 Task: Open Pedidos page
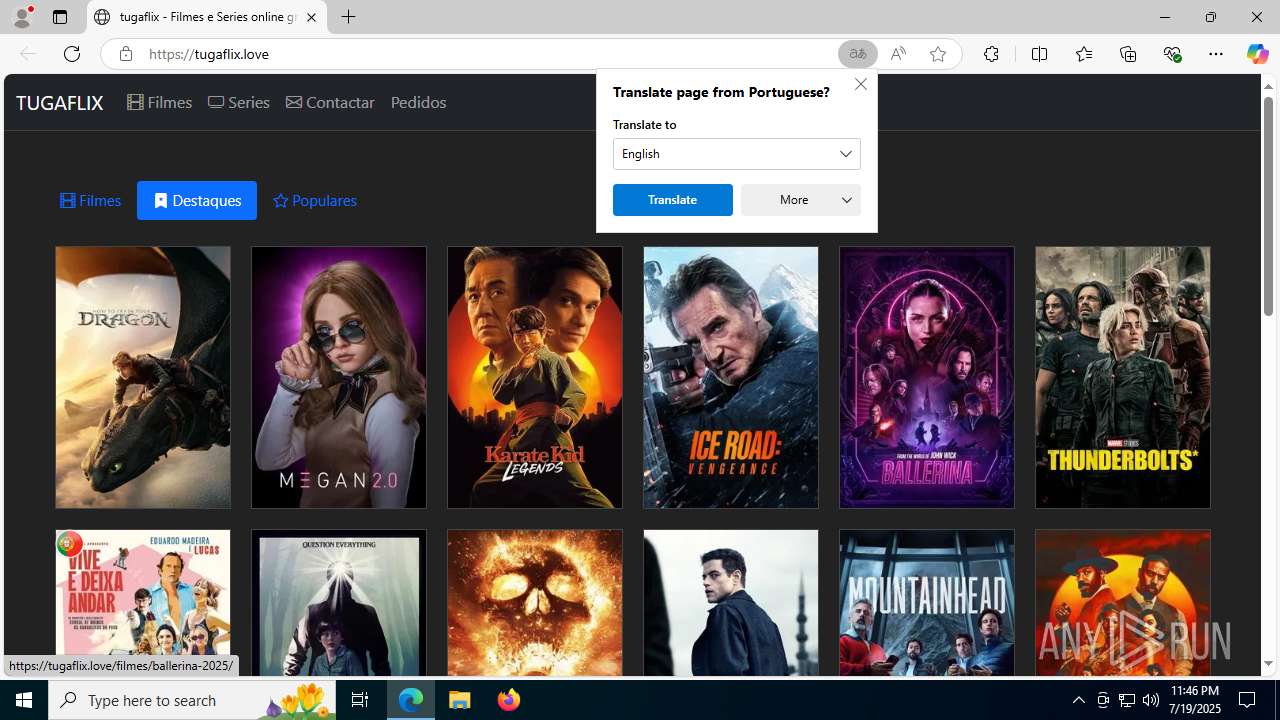pos(418,102)
